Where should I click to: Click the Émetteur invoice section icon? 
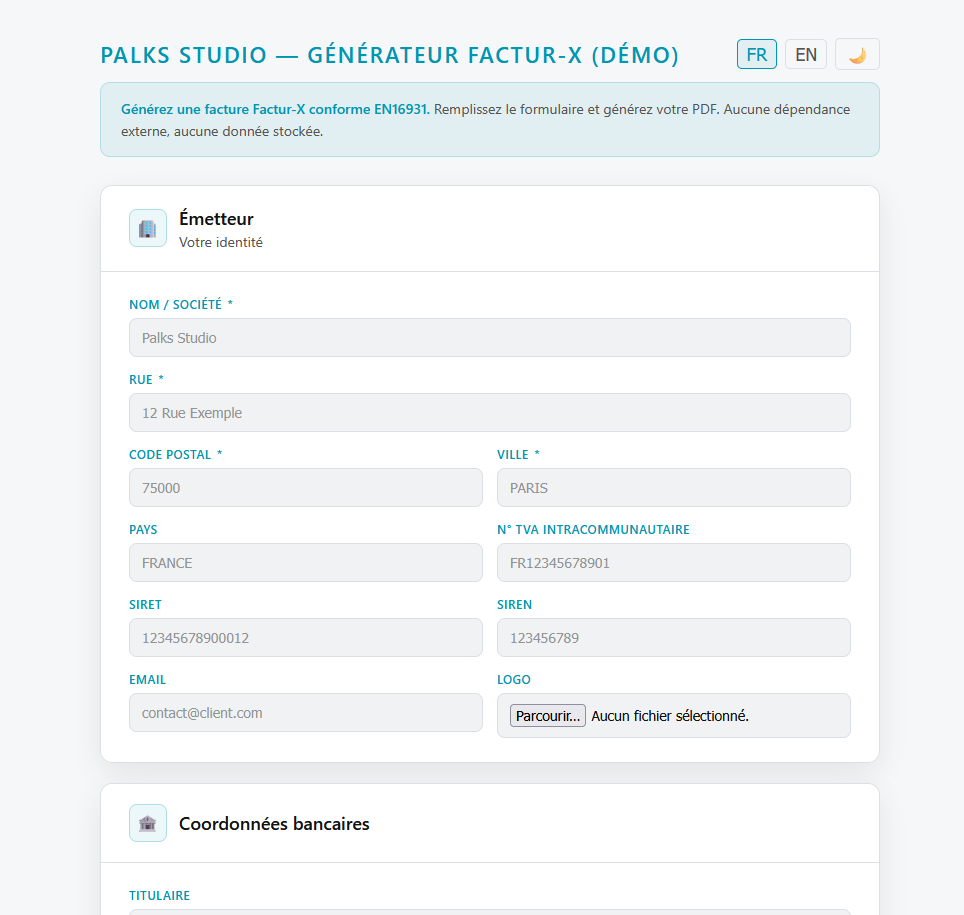point(147,227)
